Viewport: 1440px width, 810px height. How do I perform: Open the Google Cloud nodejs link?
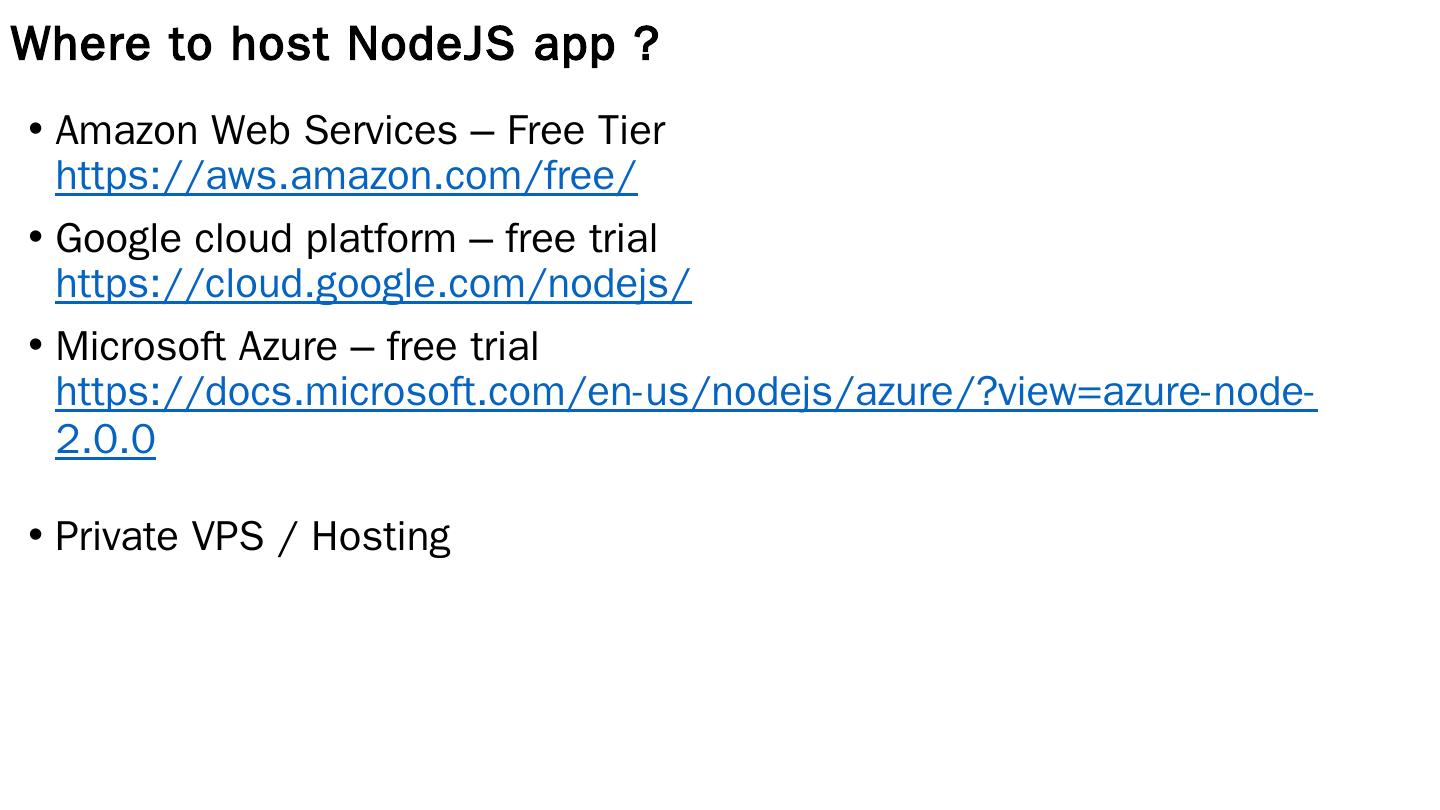[373, 284]
